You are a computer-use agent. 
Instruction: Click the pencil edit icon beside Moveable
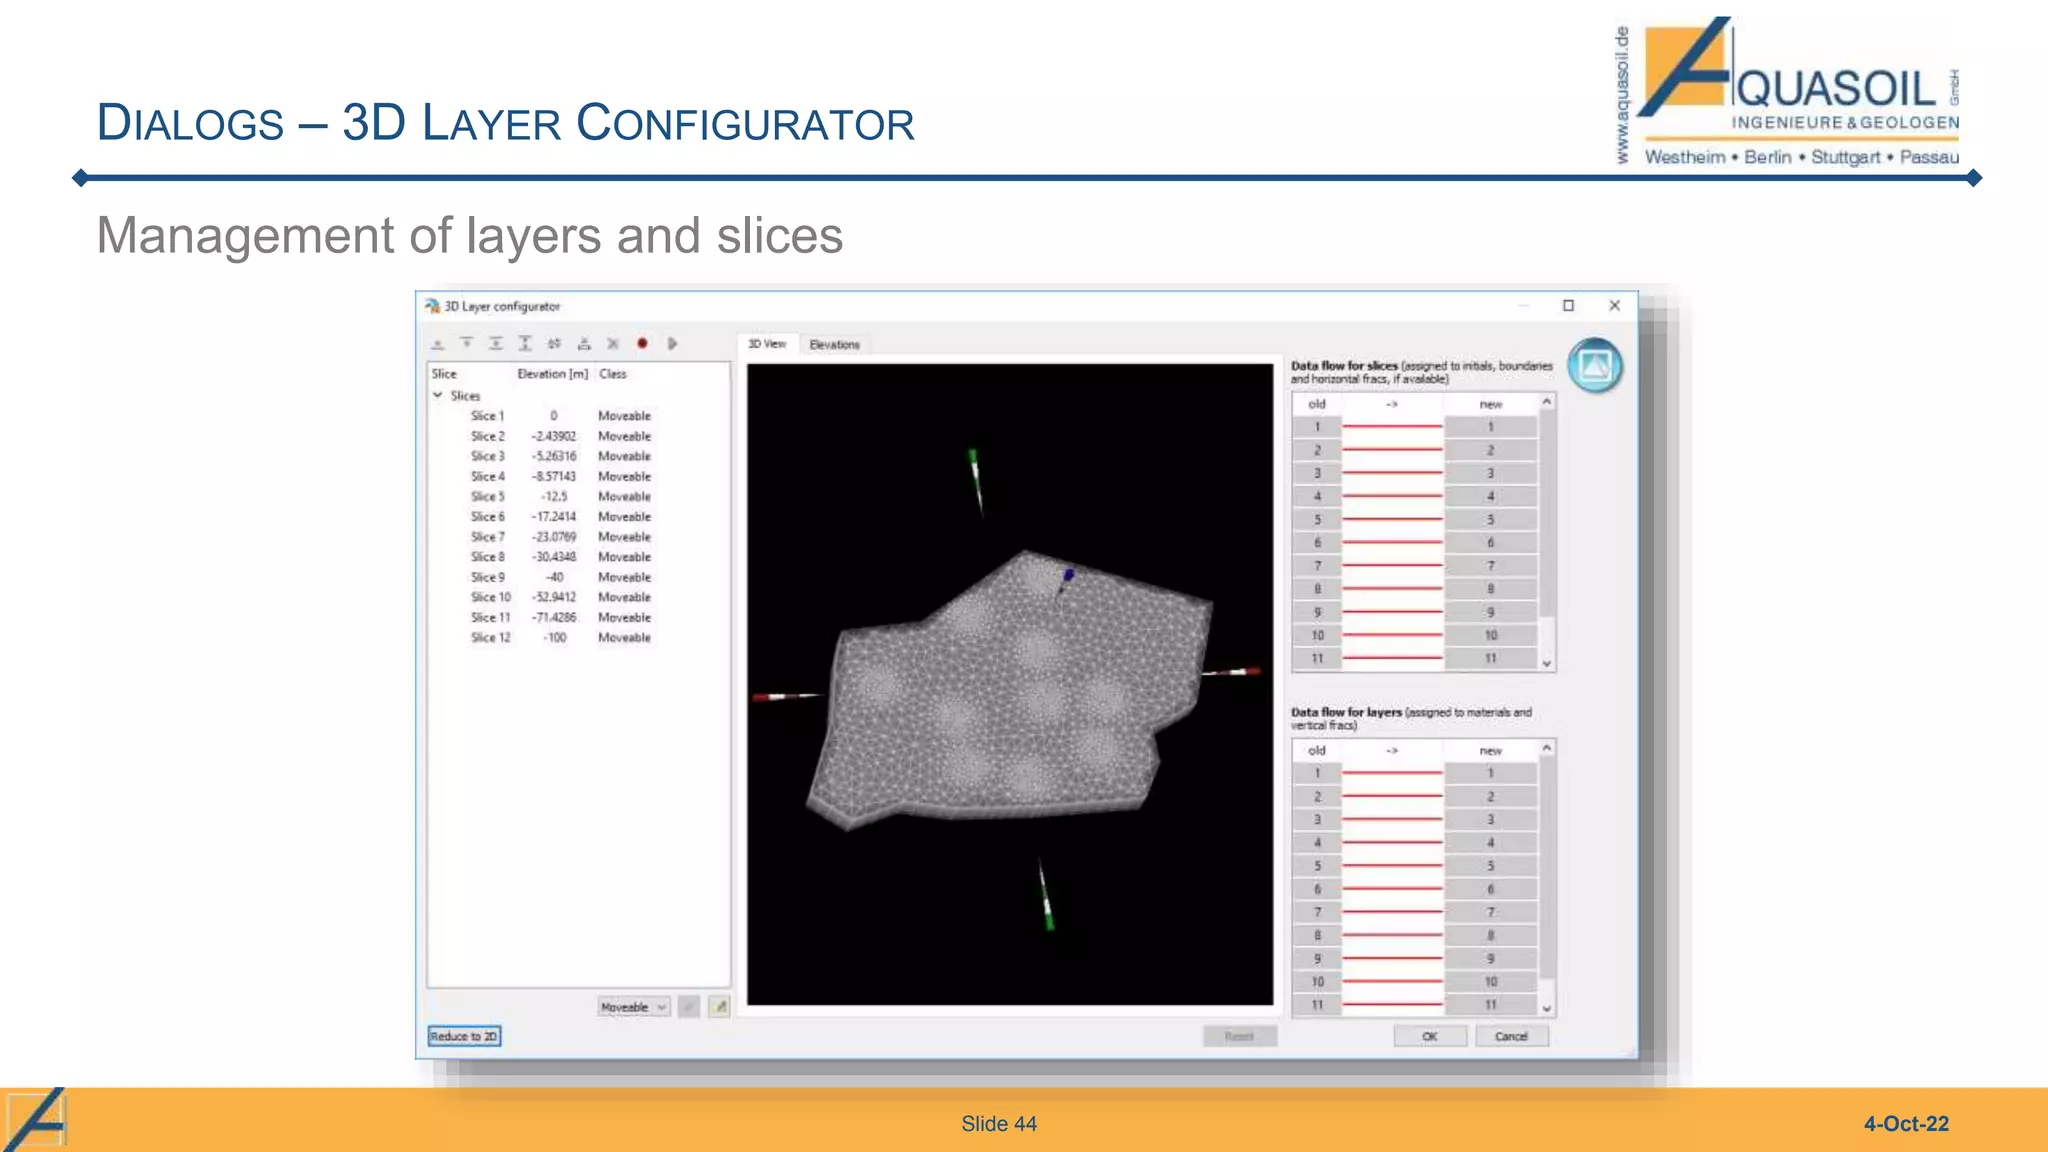coord(719,1007)
